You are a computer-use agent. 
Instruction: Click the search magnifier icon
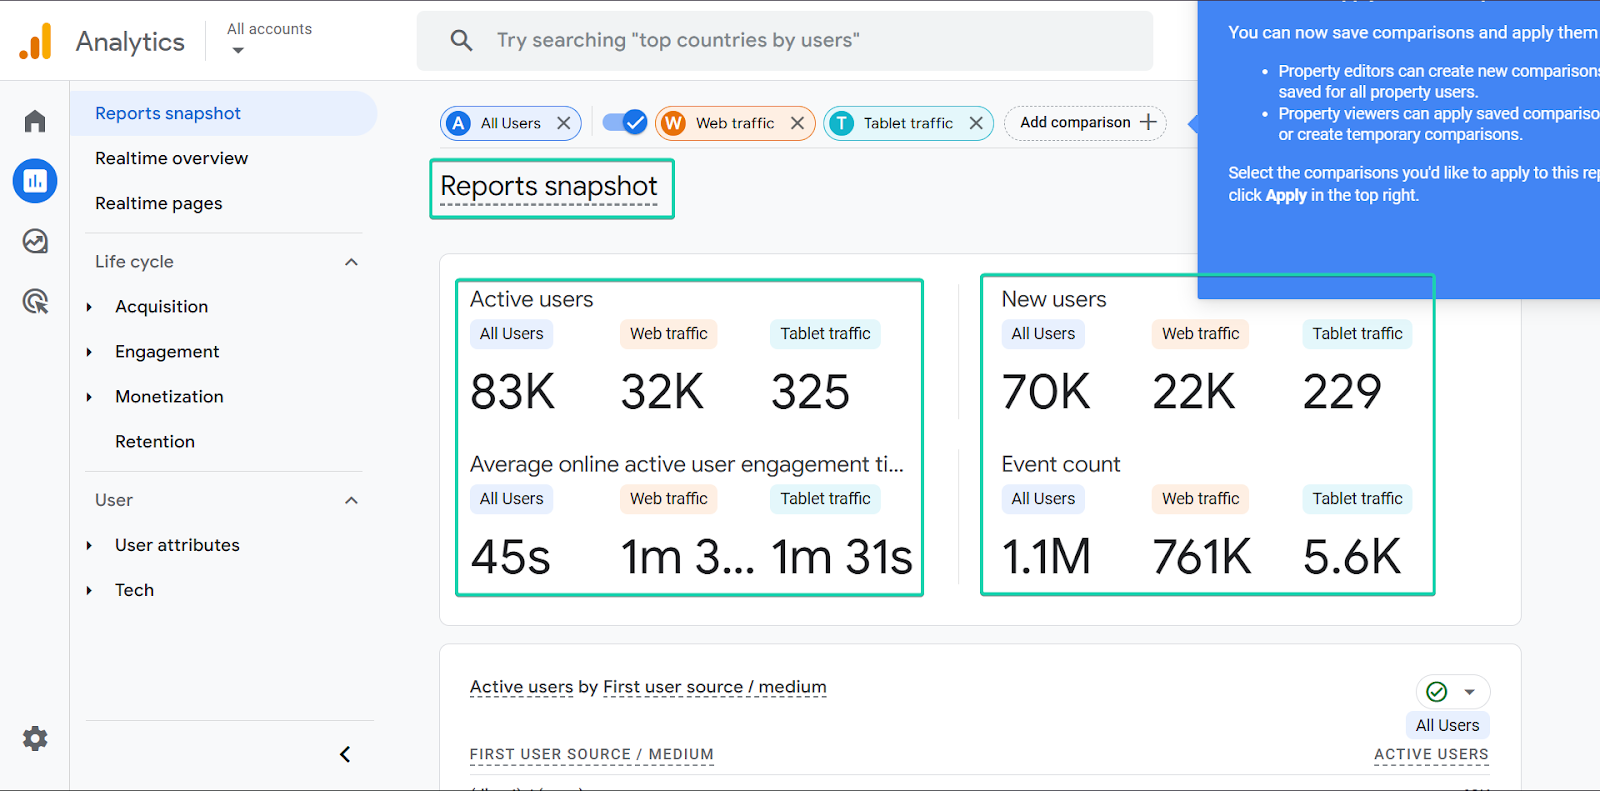(x=461, y=40)
